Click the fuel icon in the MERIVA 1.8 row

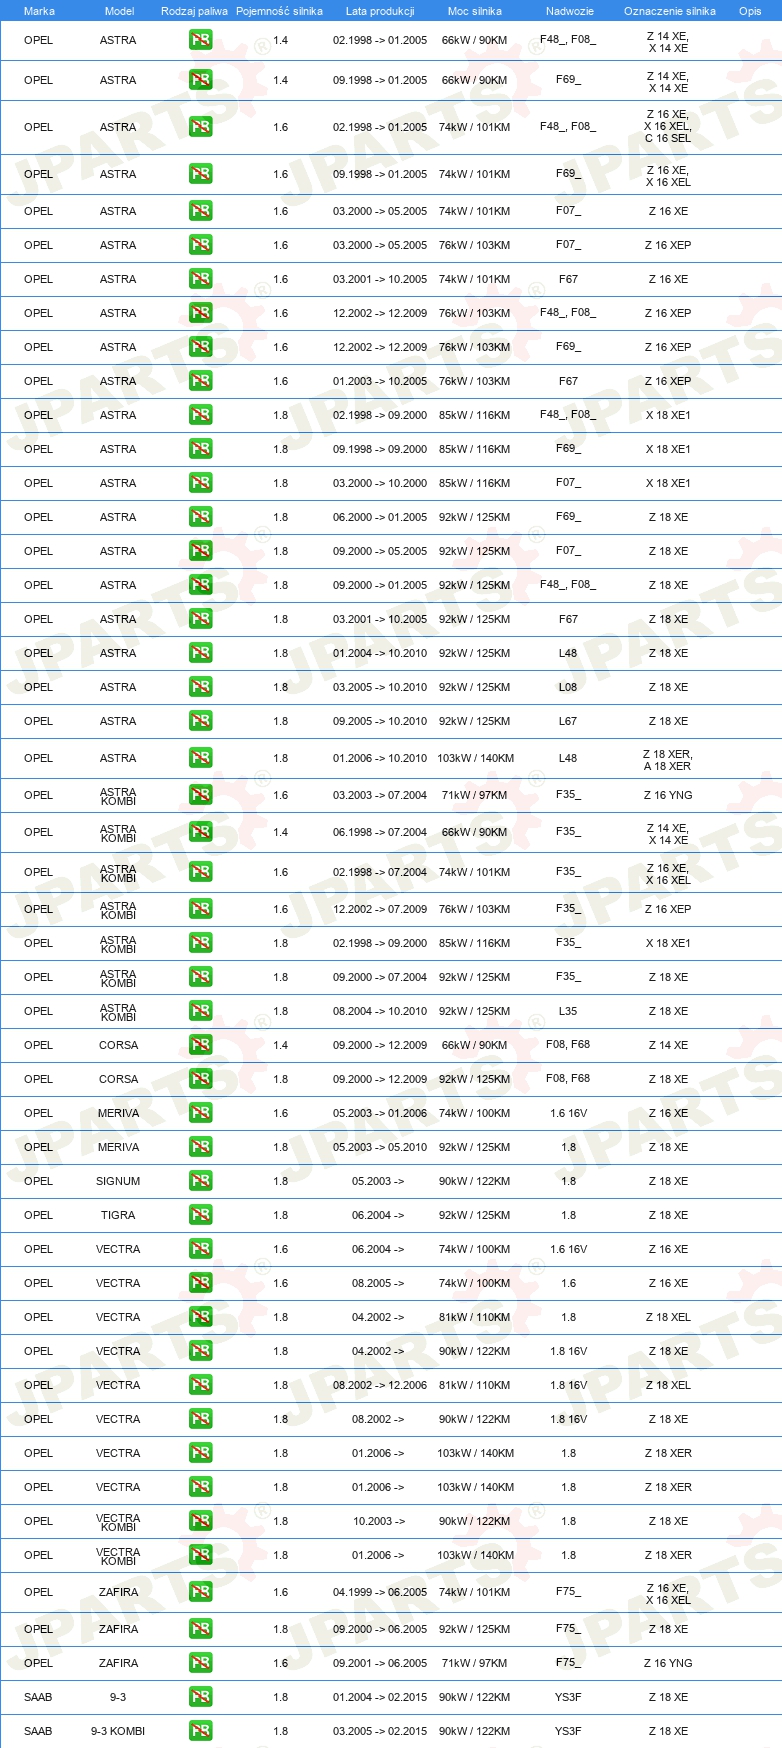pos(200,1147)
